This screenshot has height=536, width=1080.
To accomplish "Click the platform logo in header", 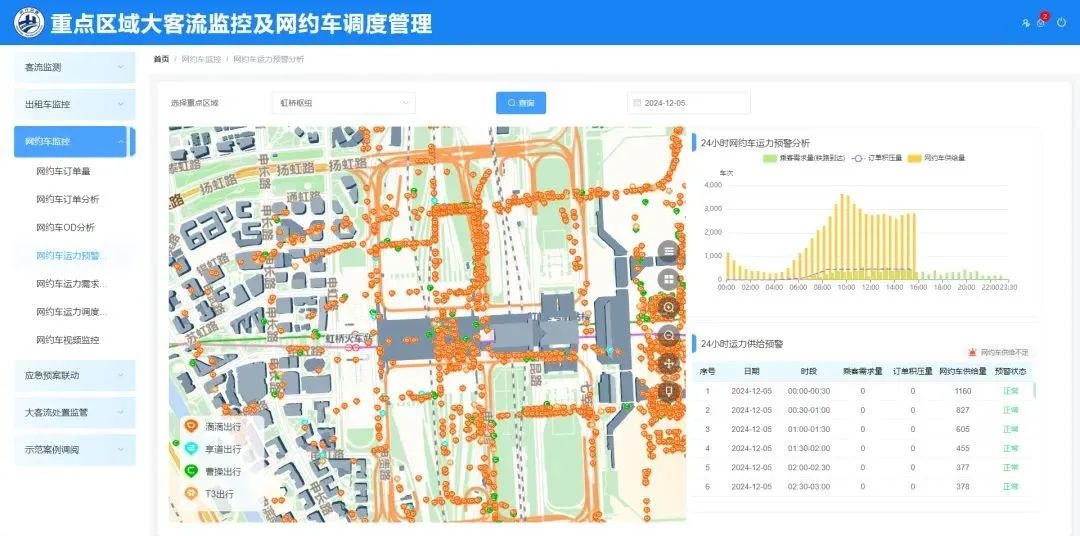I will [29, 23].
